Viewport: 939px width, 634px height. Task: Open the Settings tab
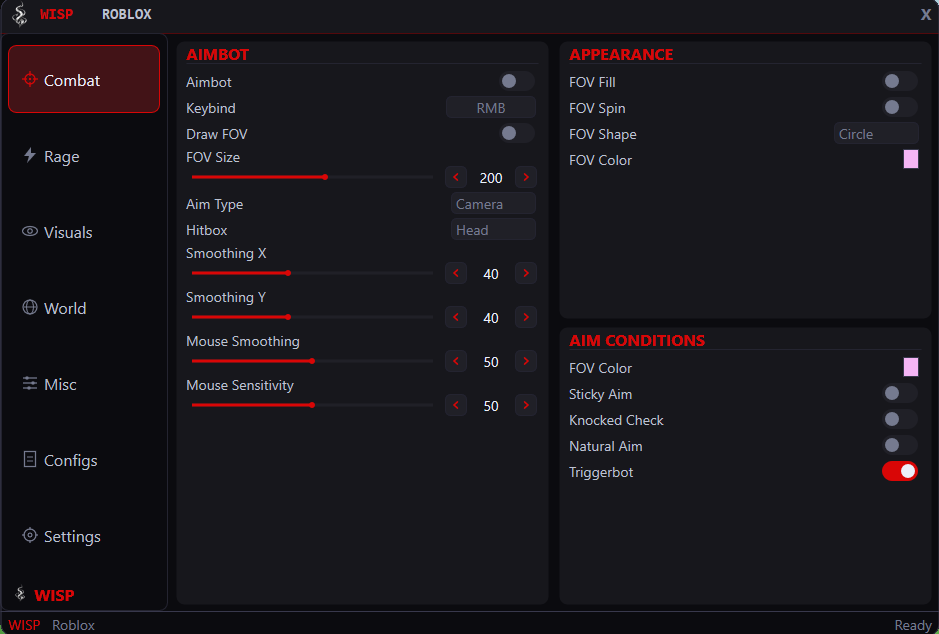84,536
